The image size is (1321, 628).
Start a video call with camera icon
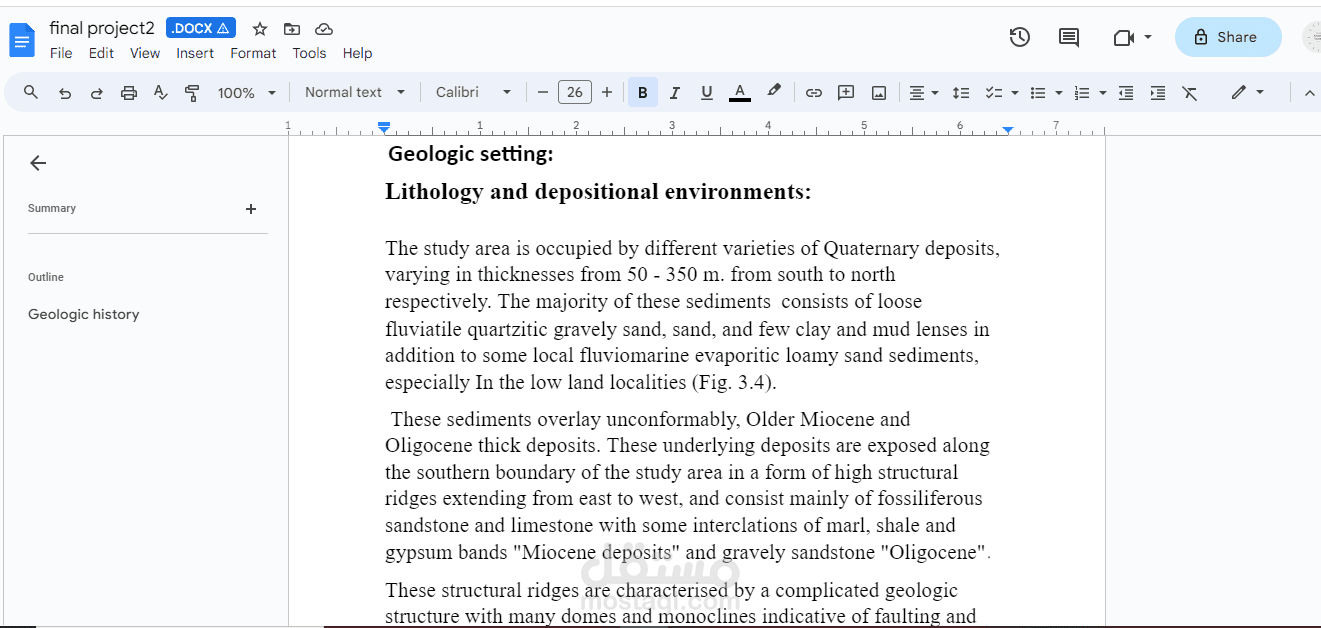[x=1123, y=37]
